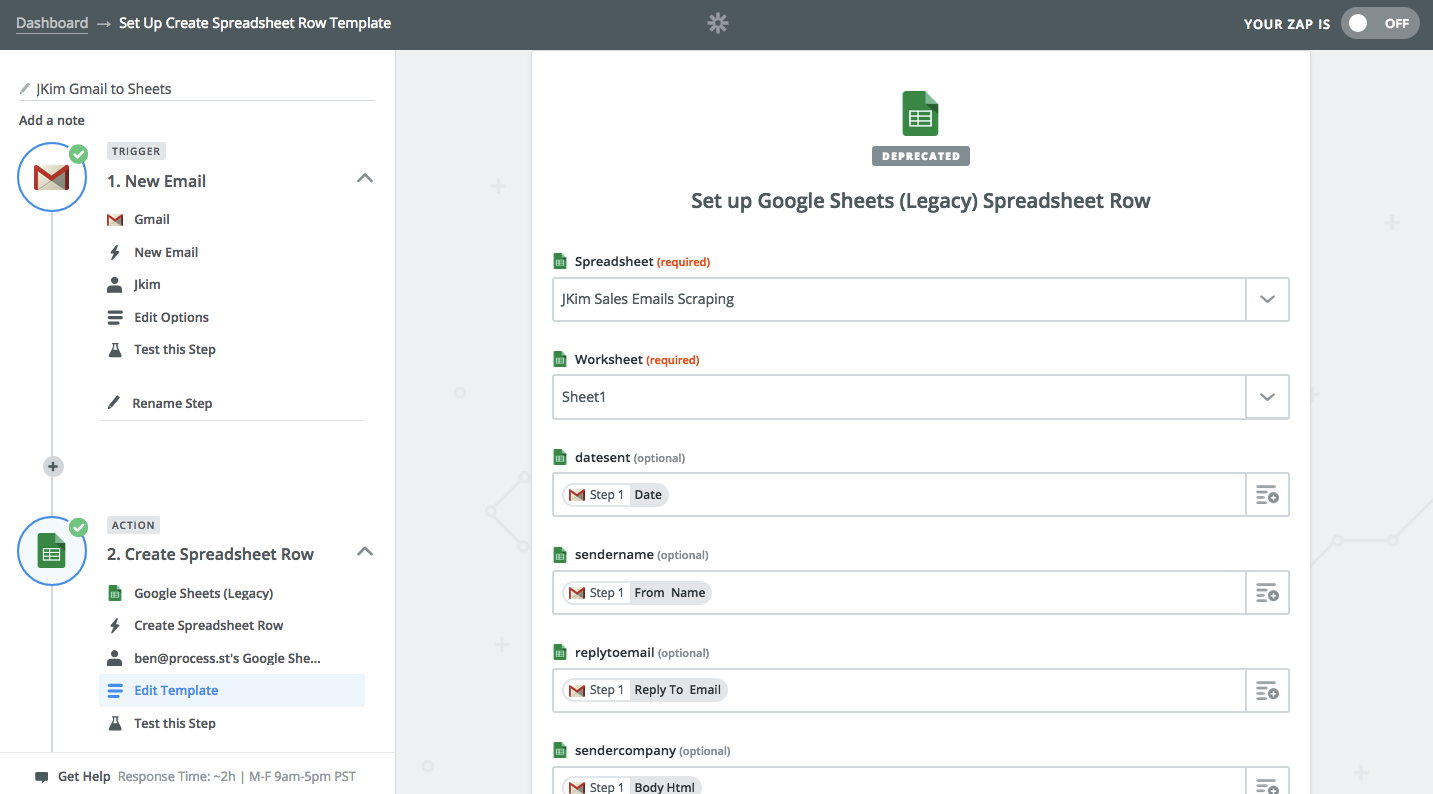Toggle the Zap ON/OFF switch
The height and width of the screenshot is (794, 1433).
point(1379,24)
